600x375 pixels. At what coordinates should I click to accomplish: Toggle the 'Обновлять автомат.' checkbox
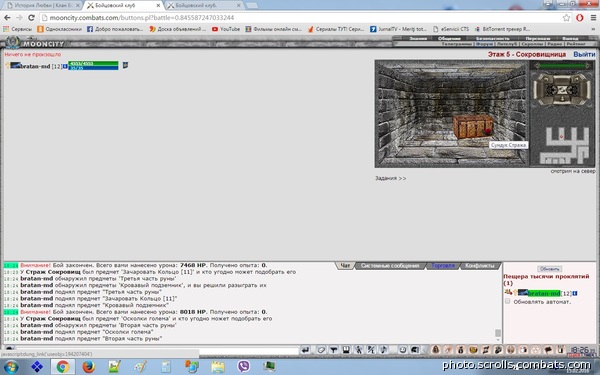coord(507,302)
